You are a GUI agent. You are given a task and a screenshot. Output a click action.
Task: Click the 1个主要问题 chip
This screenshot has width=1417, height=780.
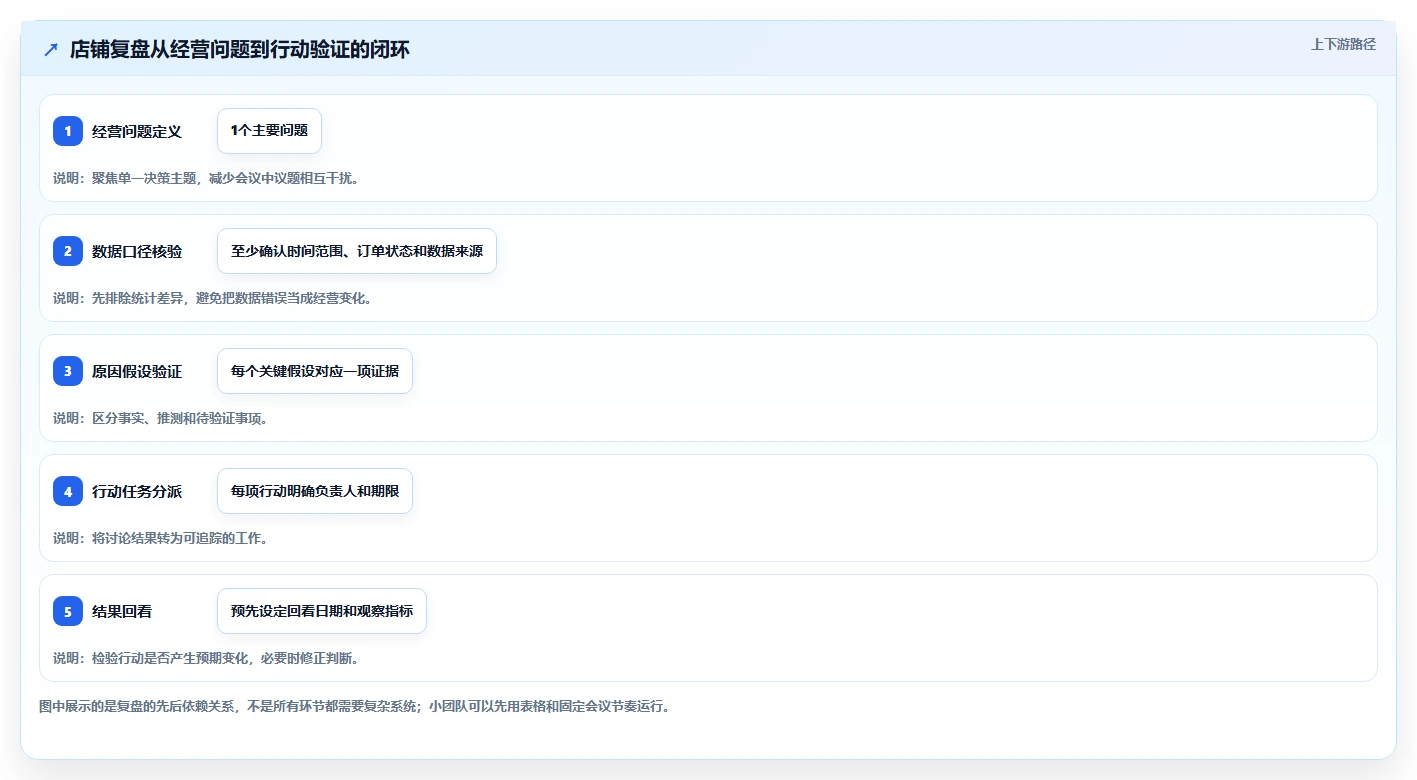269,131
